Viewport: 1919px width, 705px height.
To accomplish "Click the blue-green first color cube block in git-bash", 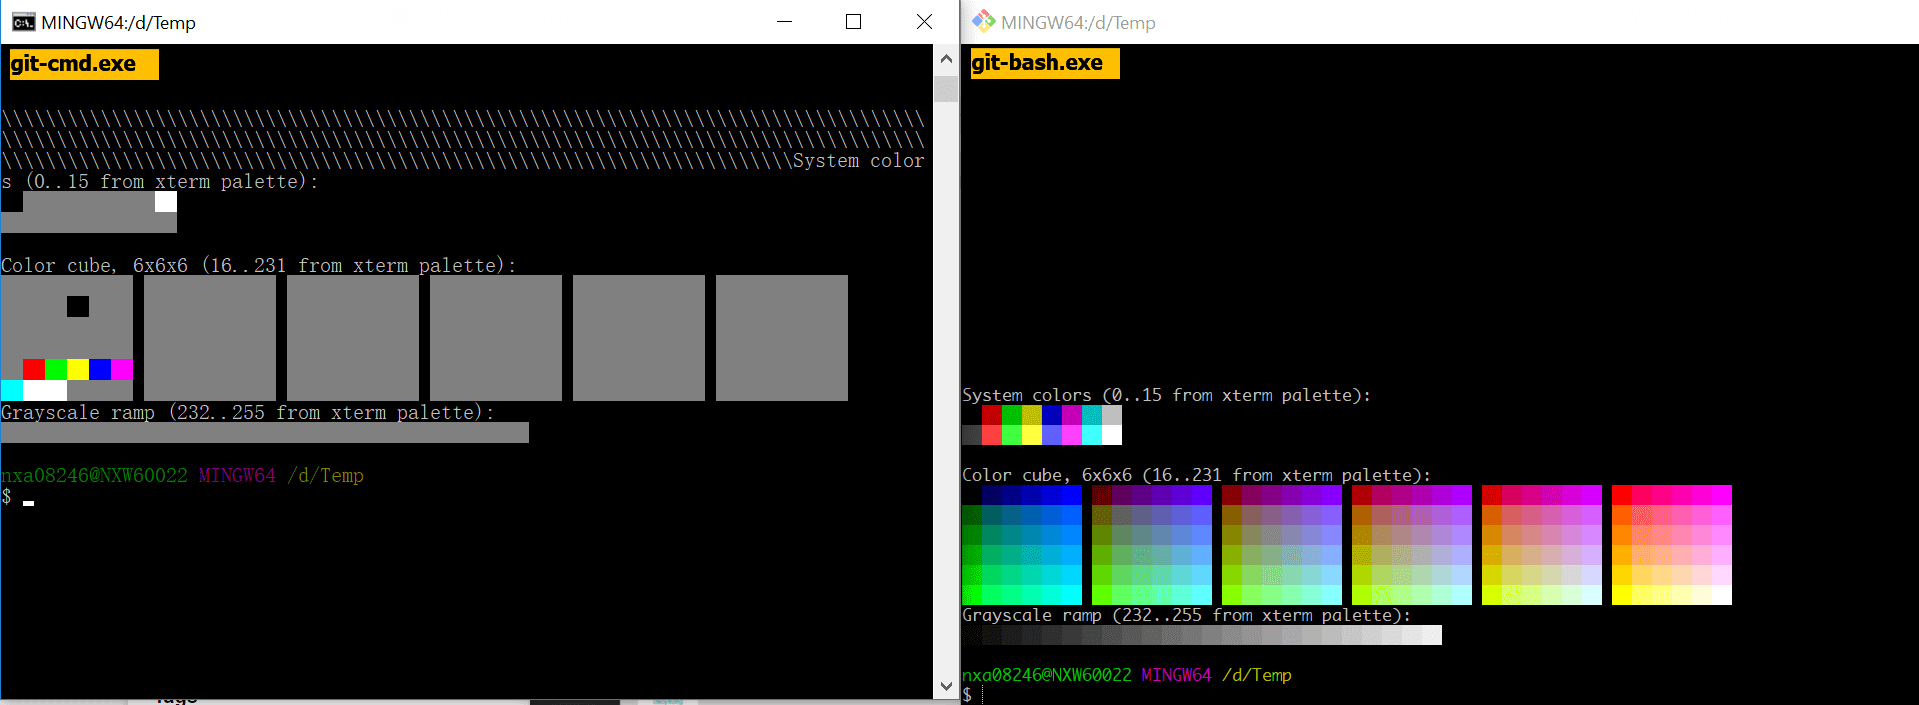I will pos(1022,545).
